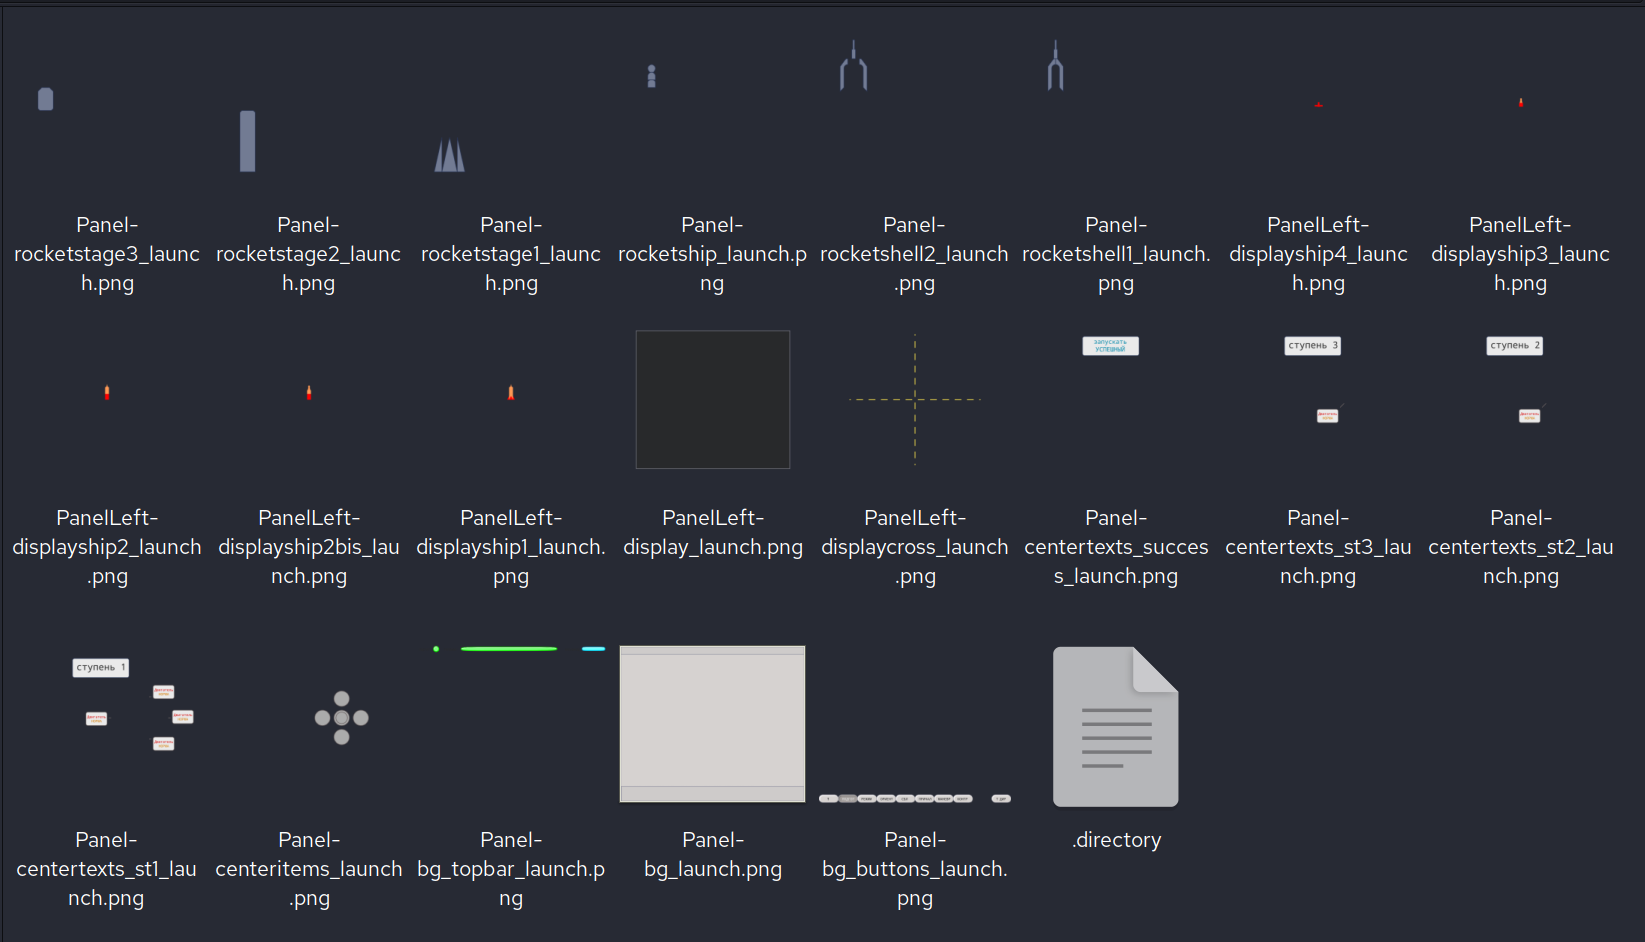Select Panel-rocketship_launch.png file name label
Screen dimensions: 1645x942
point(712,254)
